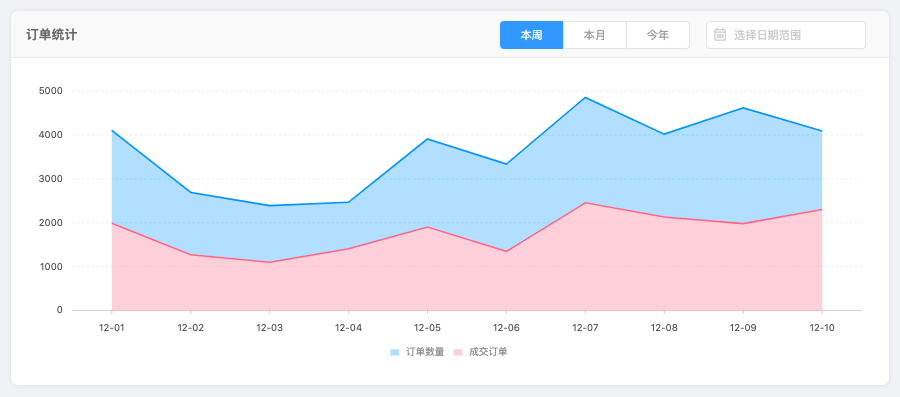900x397 pixels.
Task: Switch to the 今年 tab
Action: [x=658, y=35]
